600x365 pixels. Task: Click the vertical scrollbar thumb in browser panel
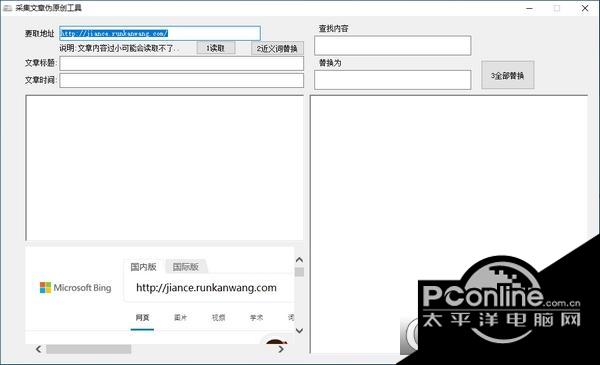300,272
